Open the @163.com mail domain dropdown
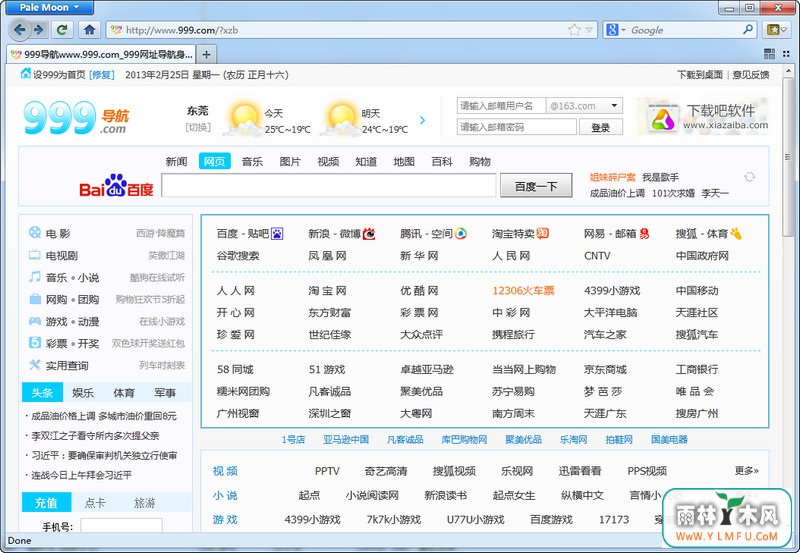 [x=584, y=106]
